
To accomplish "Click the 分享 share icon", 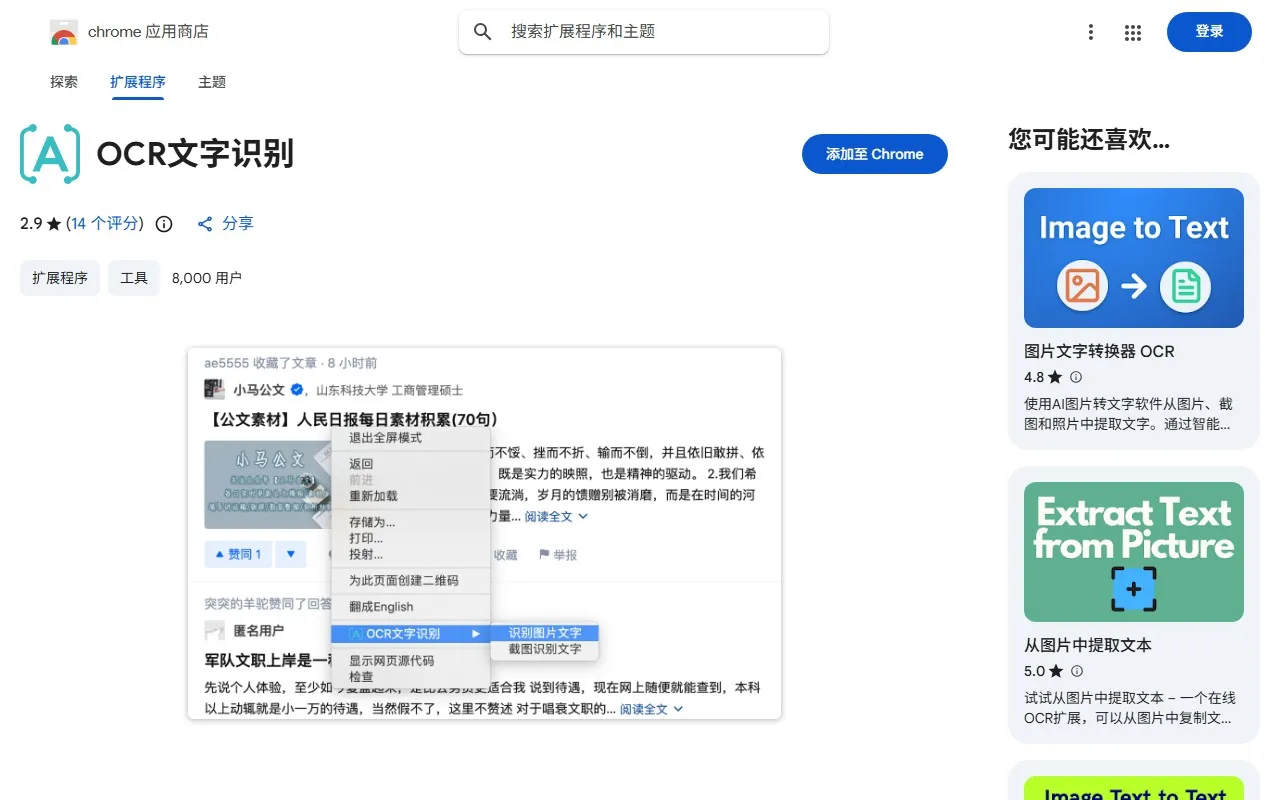I will [205, 224].
